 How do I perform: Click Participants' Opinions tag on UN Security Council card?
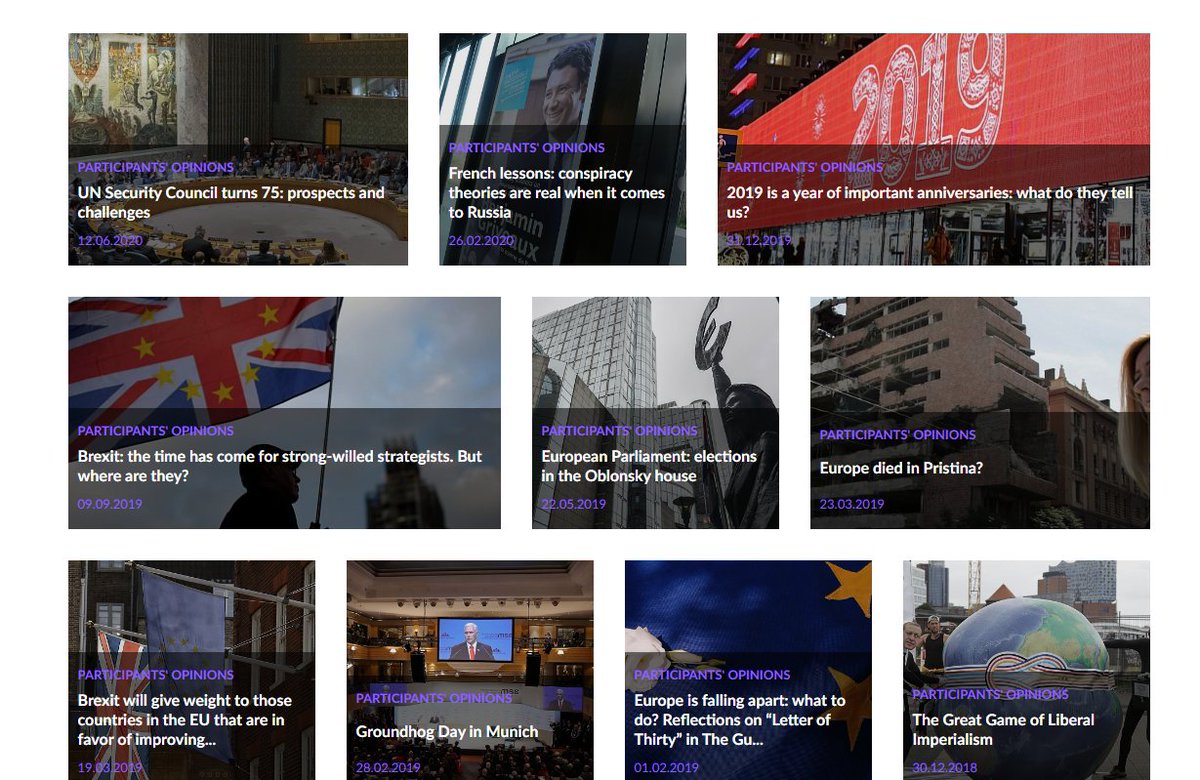pyautogui.click(x=156, y=167)
